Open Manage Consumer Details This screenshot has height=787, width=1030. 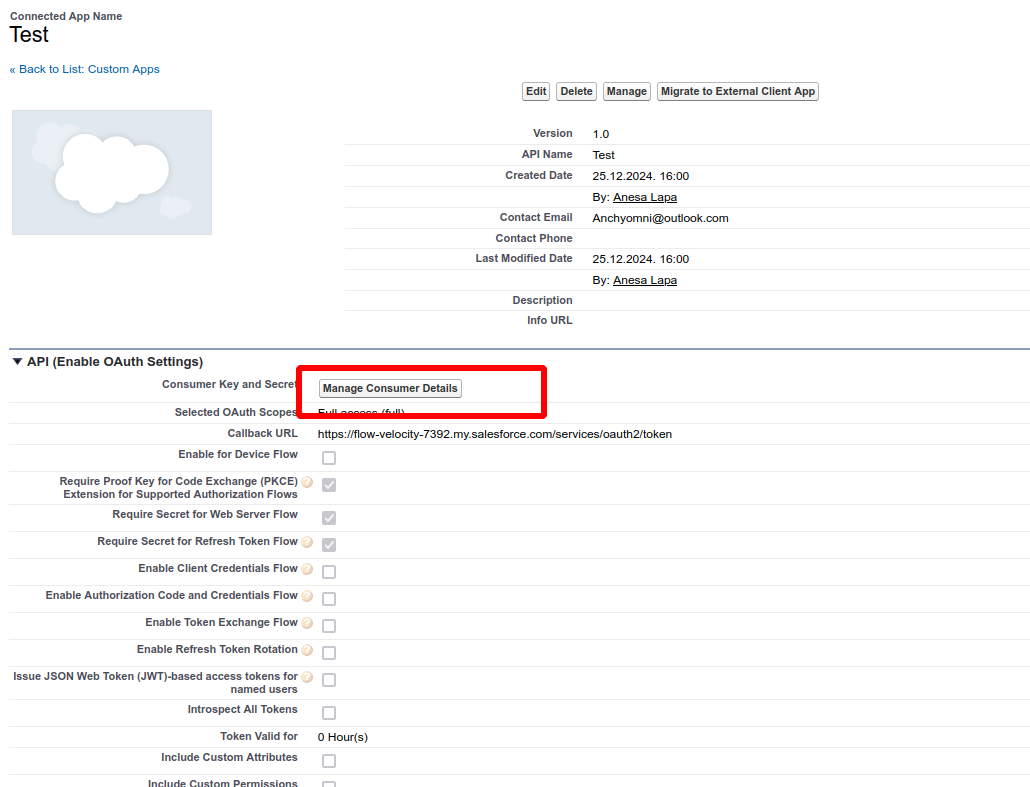[x=390, y=388]
